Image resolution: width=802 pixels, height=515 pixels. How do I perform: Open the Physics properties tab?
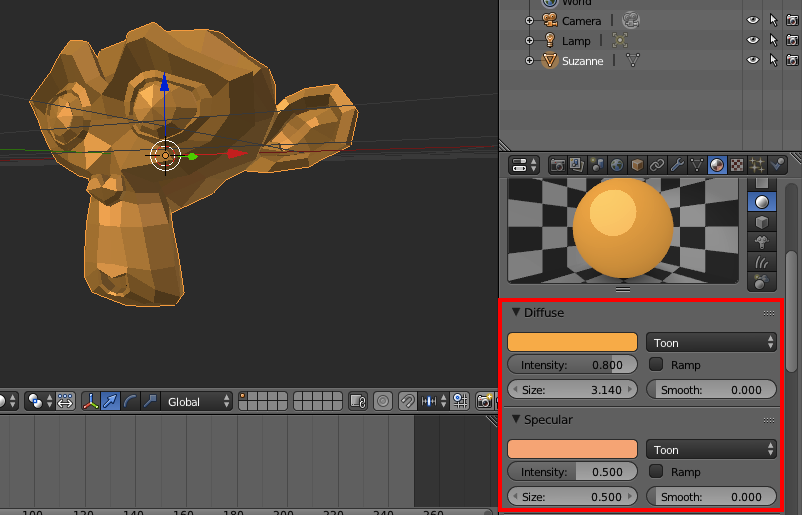777,165
